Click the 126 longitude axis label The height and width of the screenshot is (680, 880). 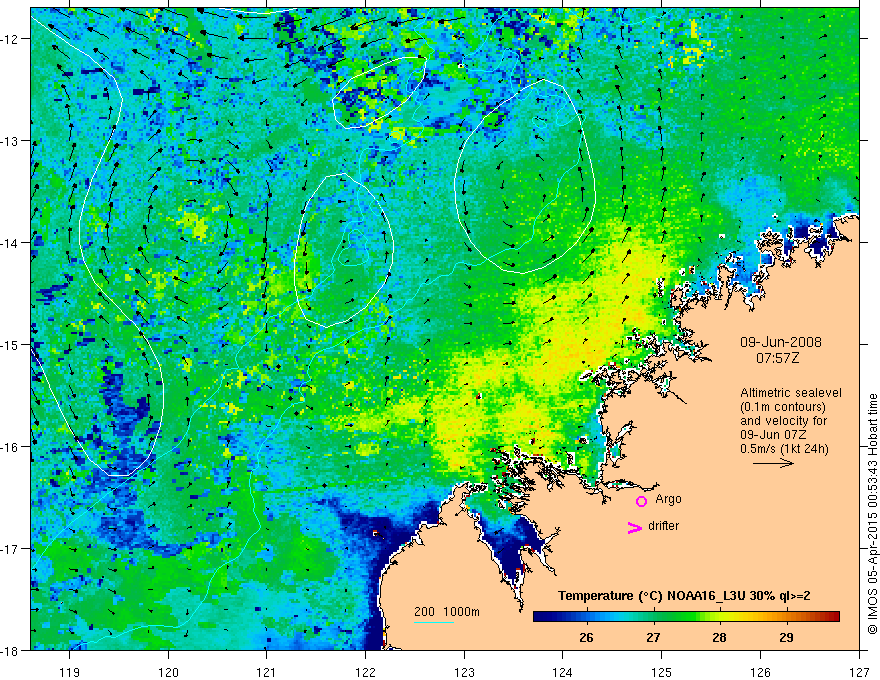tap(760, 672)
